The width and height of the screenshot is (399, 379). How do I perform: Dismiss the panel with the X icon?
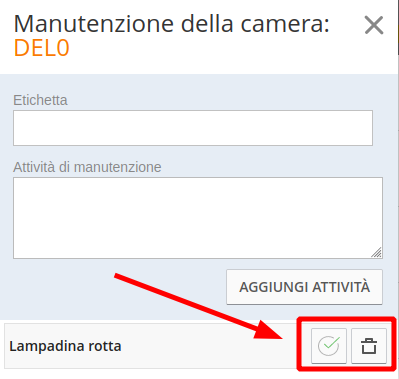374,25
